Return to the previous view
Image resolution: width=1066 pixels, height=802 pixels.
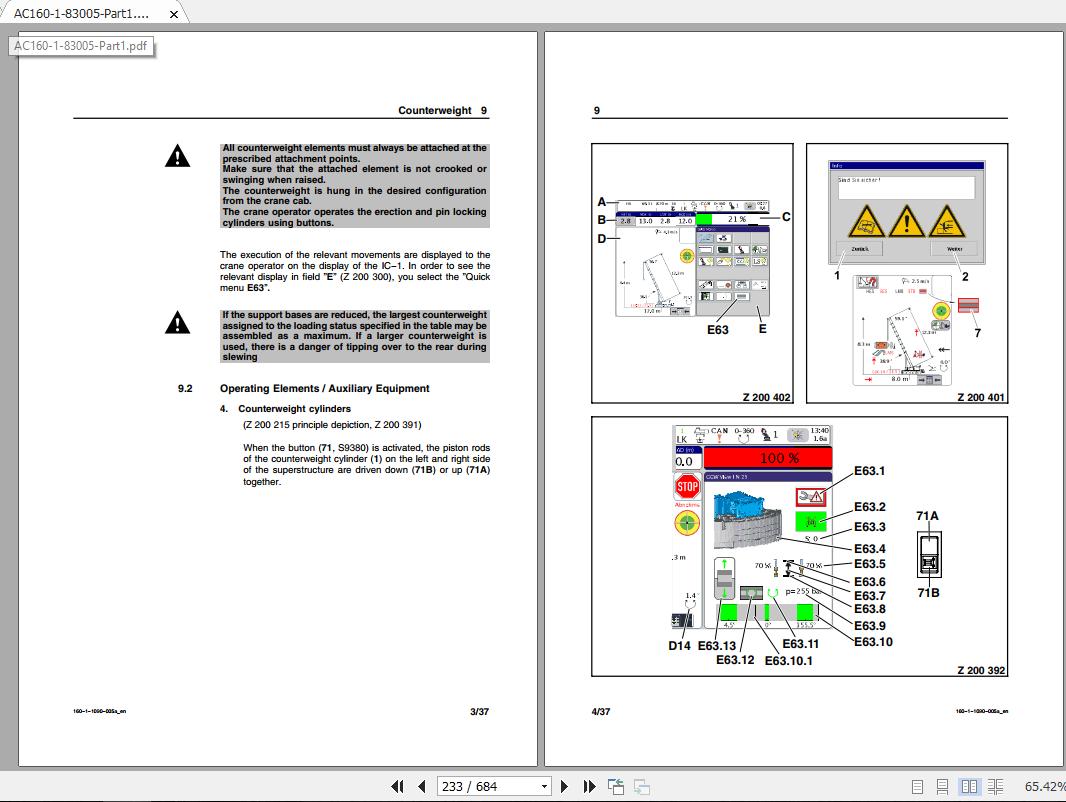pyautogui.click(x=616, y=786)
